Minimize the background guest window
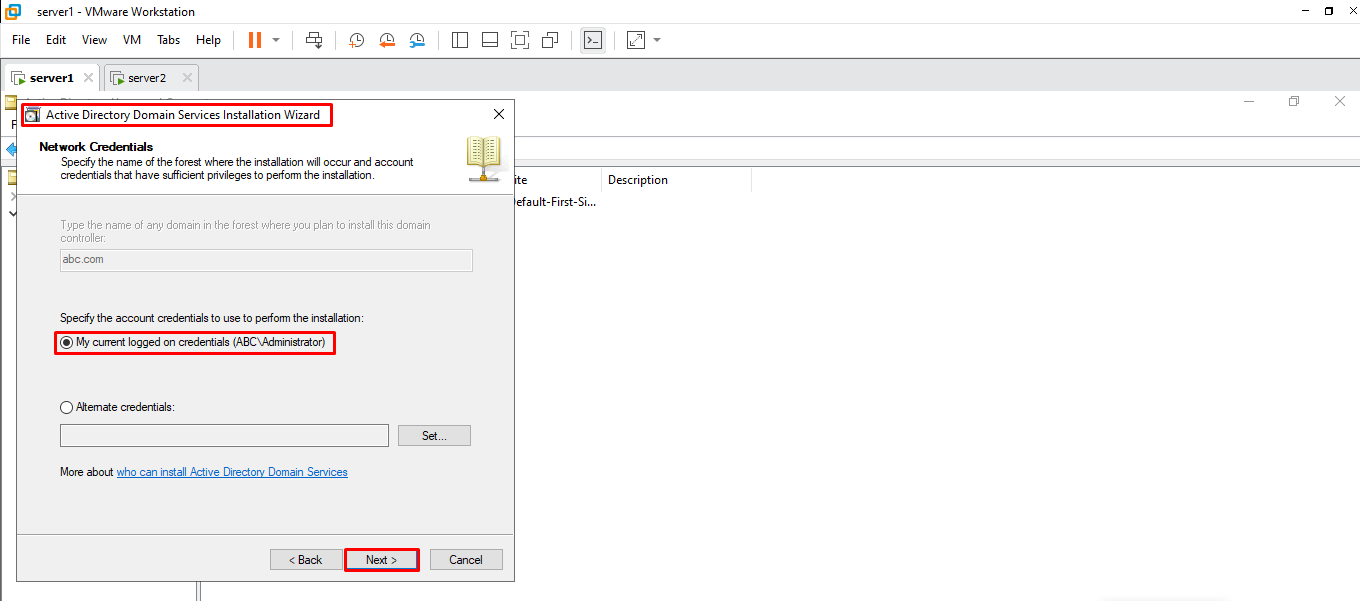The height and width of the screenshot is (601, 1360). pos(1249,101)
